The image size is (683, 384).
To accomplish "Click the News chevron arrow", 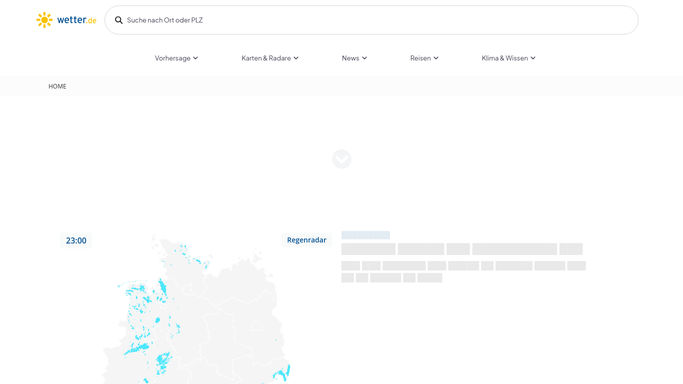I will point(364,58).
